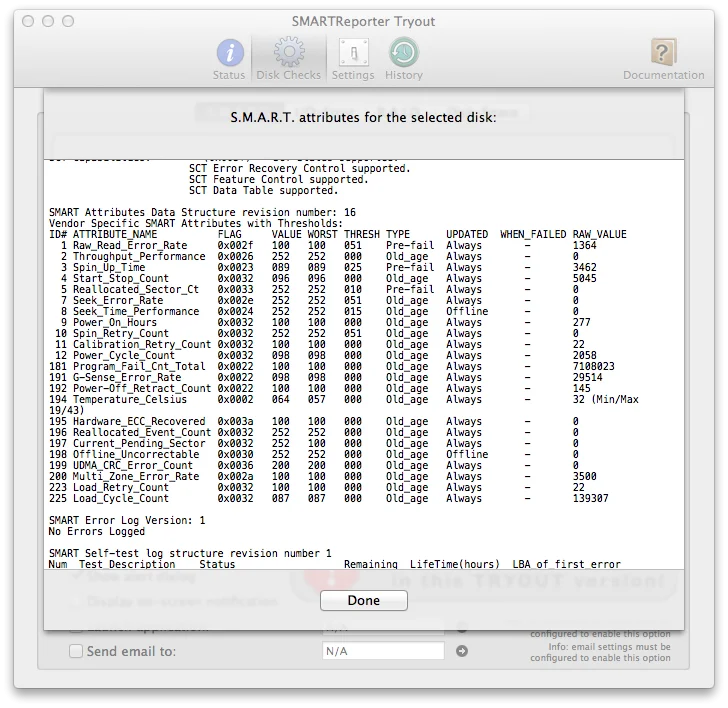Click the Power-Off_Retract_Count attribute
Image resolution: width=728 pixels, height=708 pixels.
tap(142, 388)
